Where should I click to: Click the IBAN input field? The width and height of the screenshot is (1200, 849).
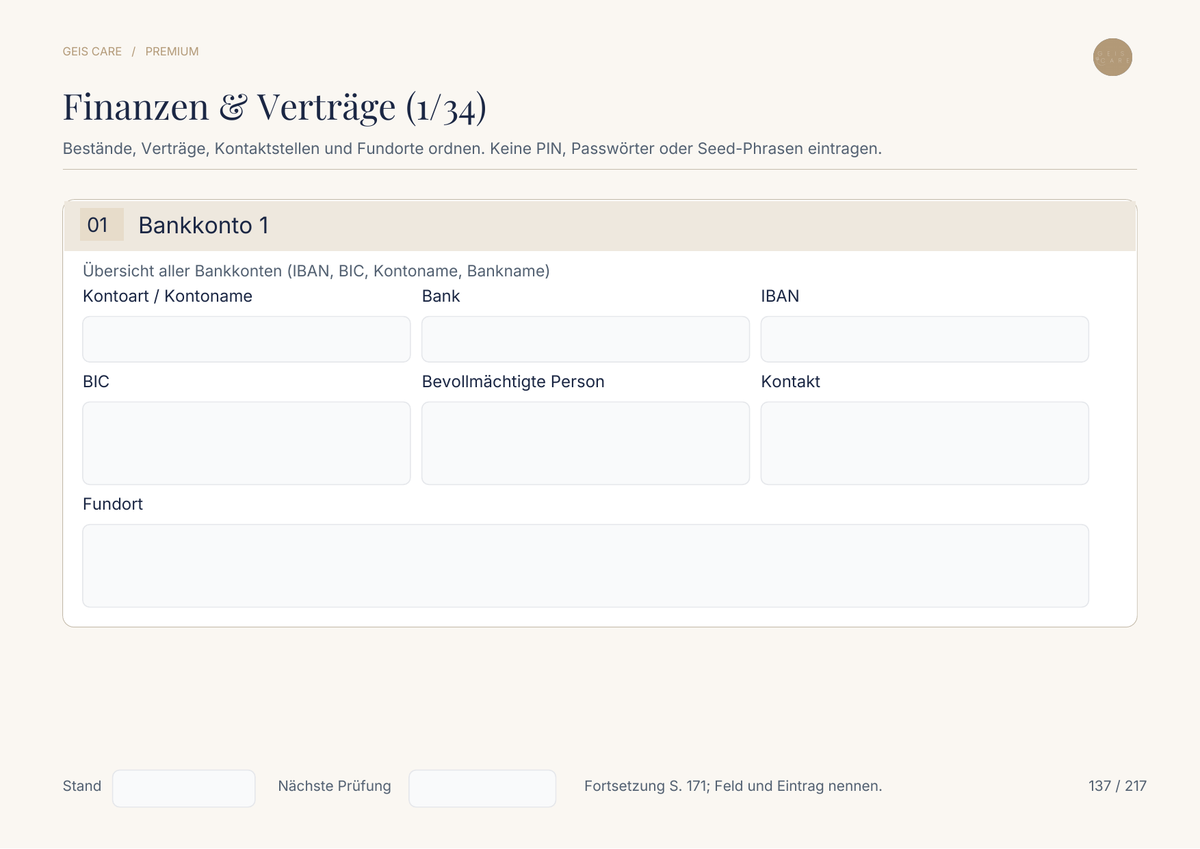(924, 339)
